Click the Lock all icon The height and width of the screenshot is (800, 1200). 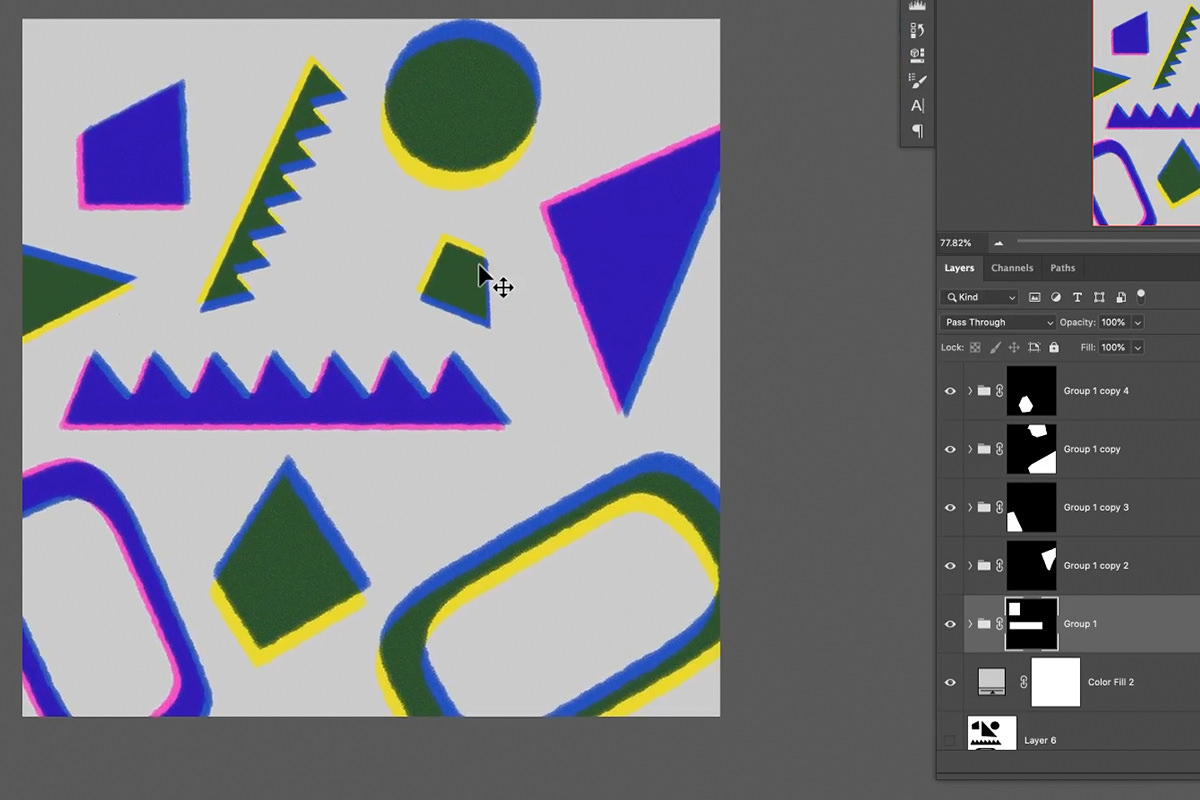tap(1054, 347)
